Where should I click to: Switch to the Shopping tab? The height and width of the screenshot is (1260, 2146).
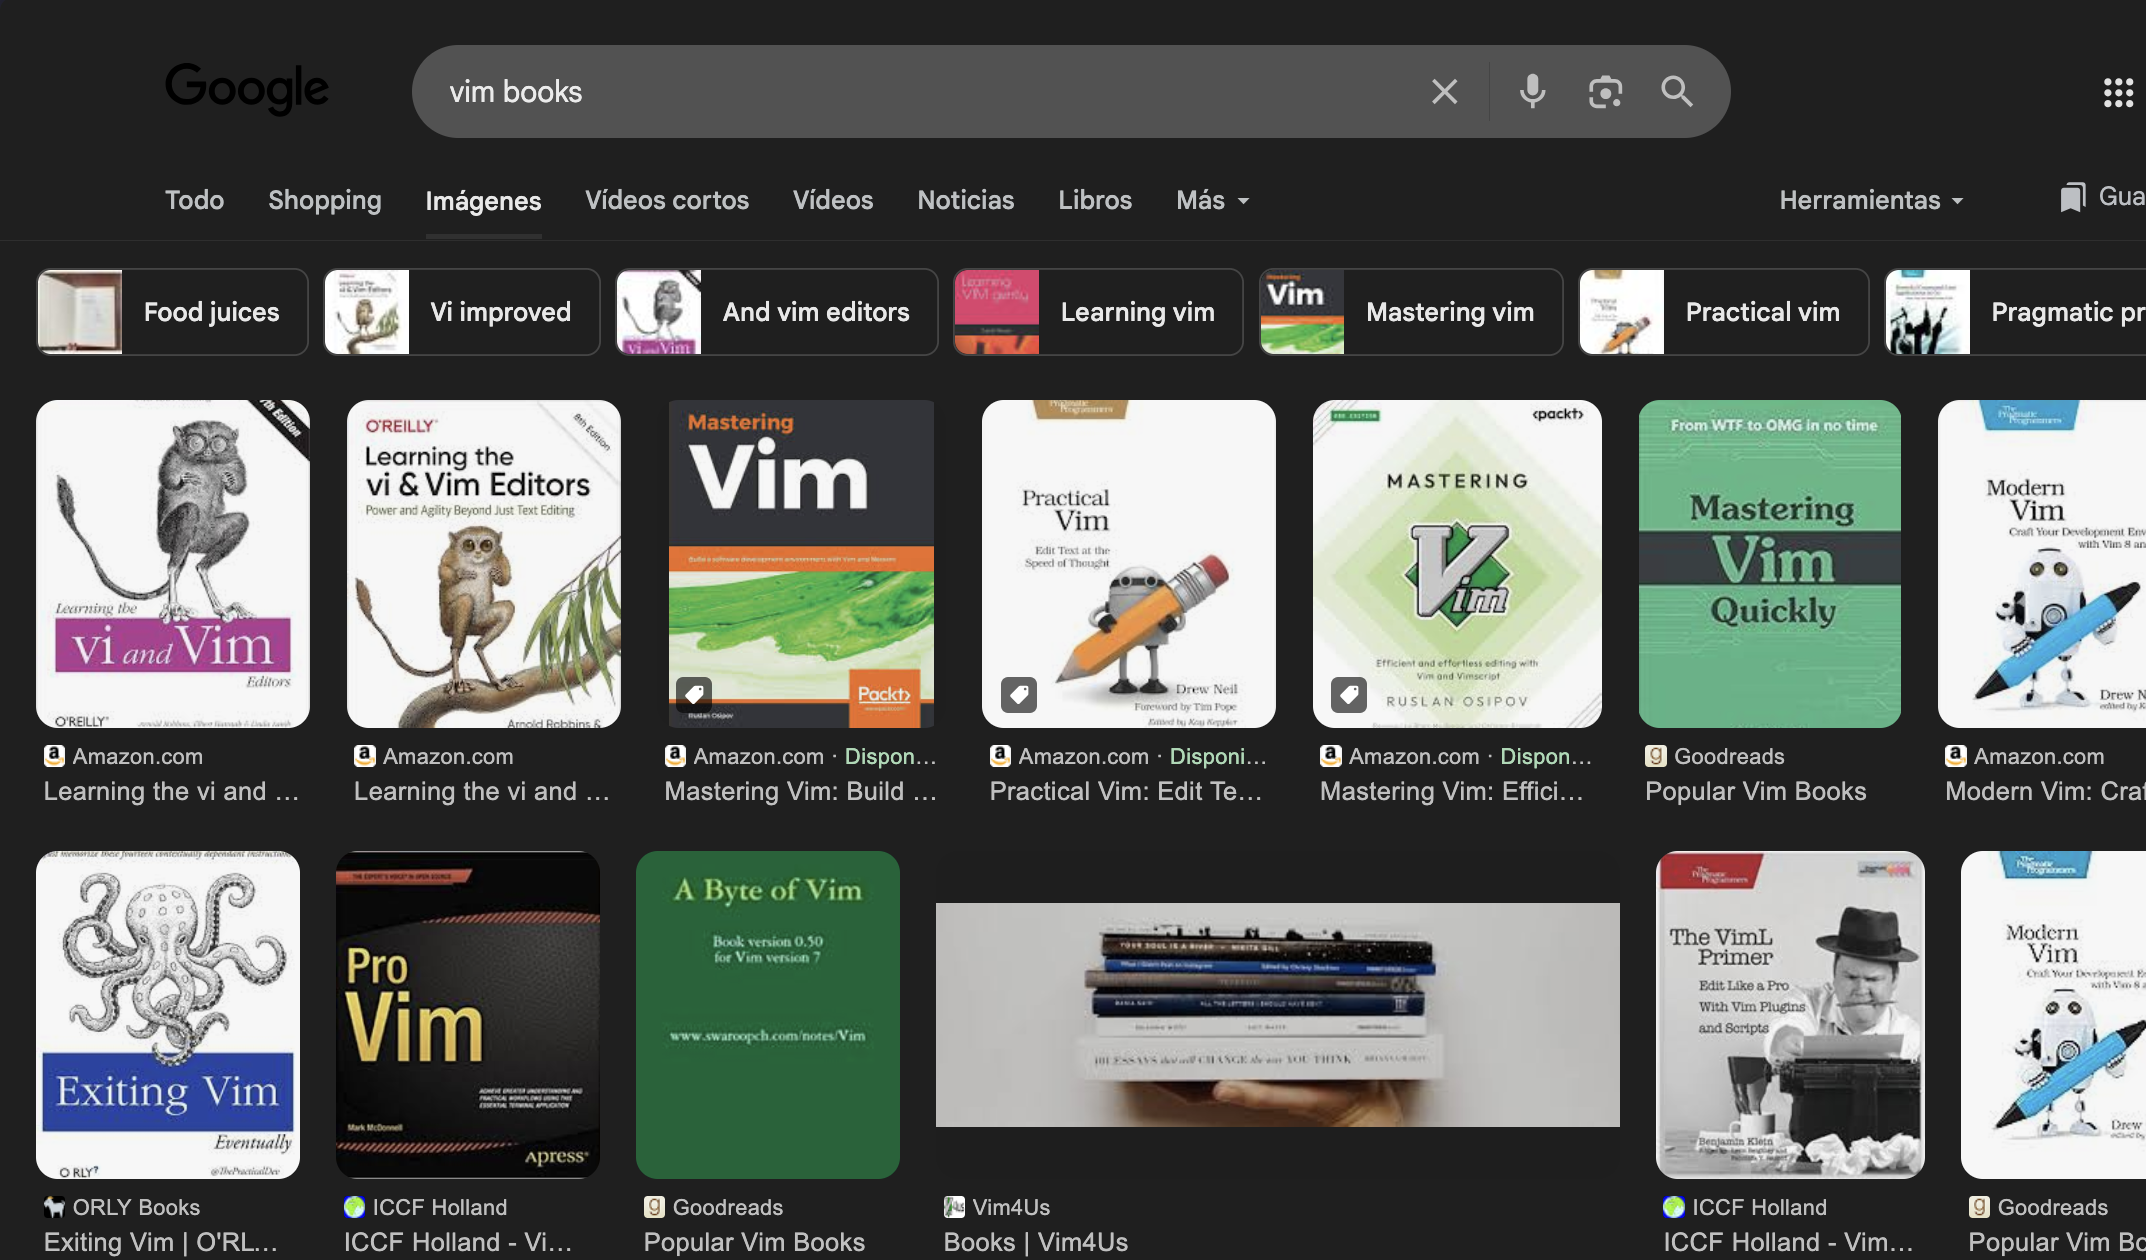click(324, 200)
